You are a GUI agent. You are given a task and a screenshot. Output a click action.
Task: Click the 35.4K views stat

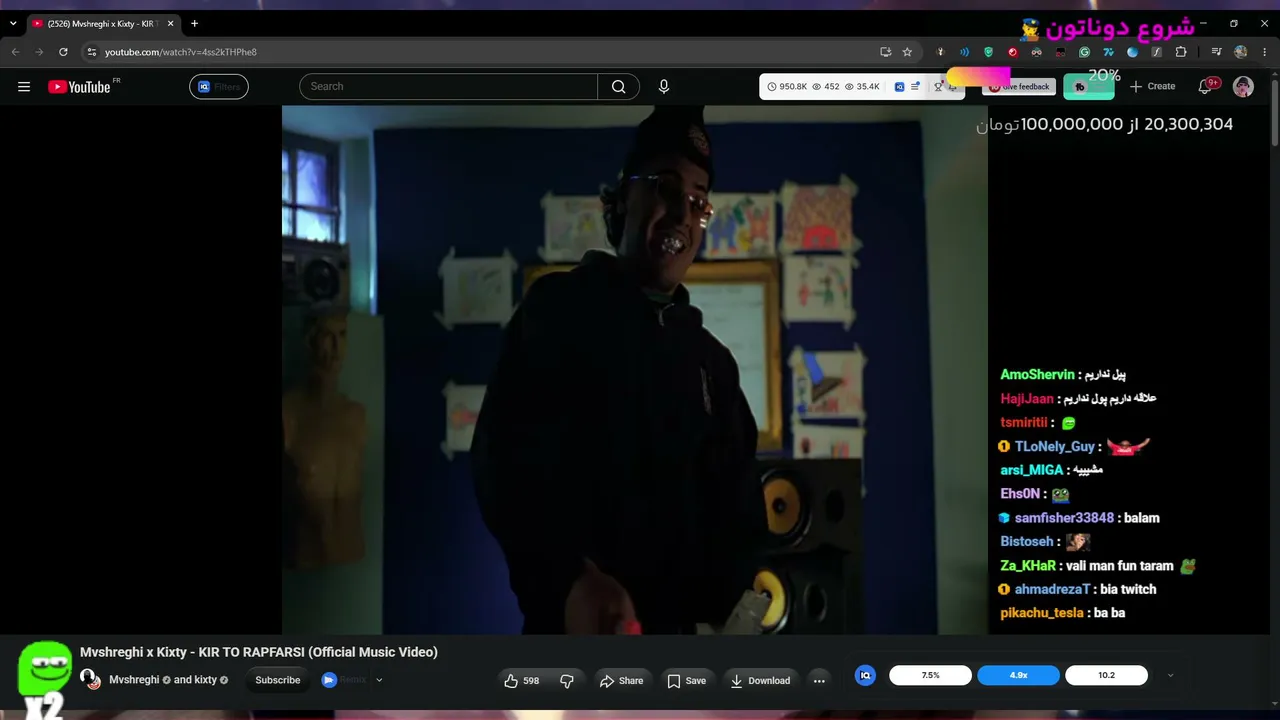862,87
